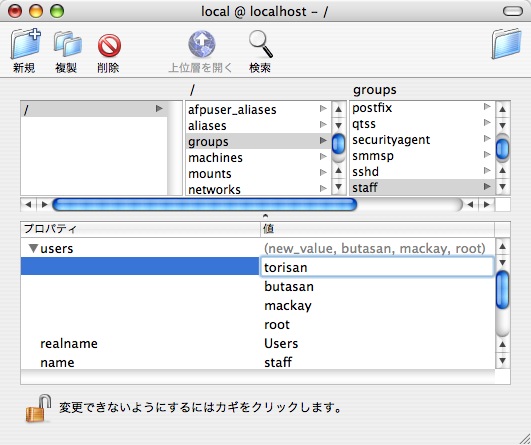The height and width of the screenshot is (445, 531).
Task: Click the torisan text input field
Action: pos(377,267)
